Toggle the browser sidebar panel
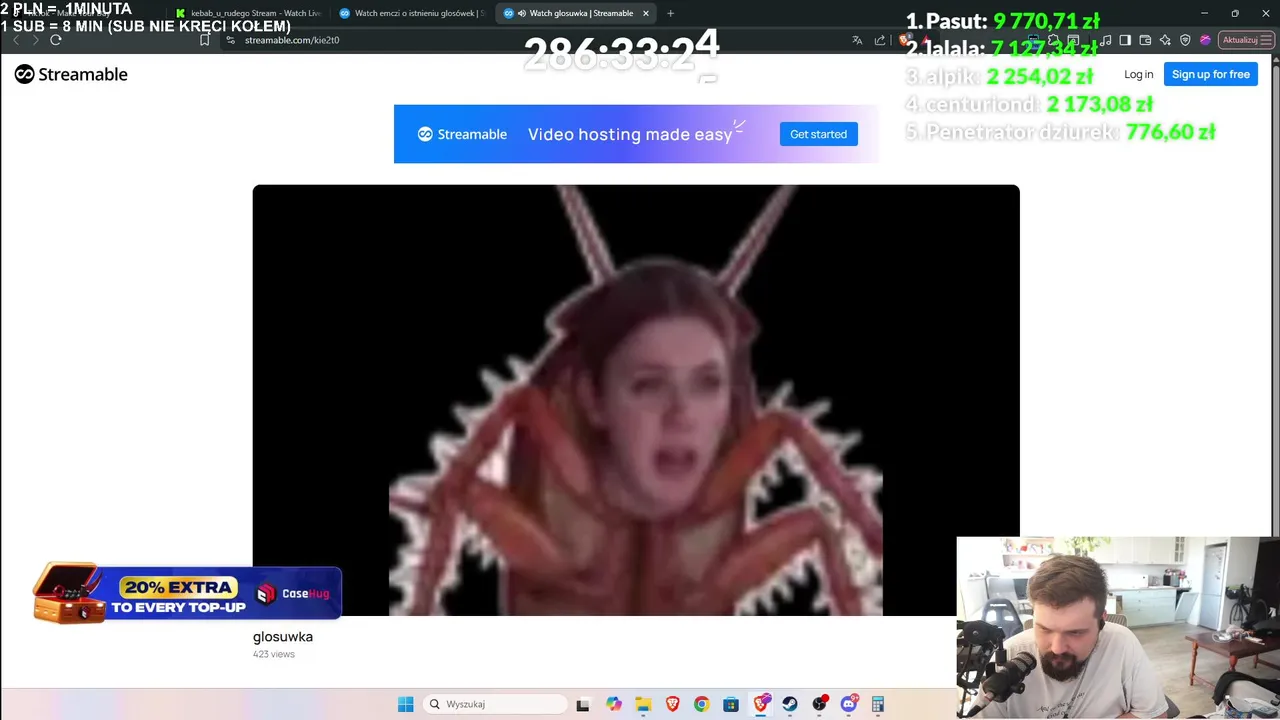1280x720 pixels. pyautogui.click(x=1125, y=40)
